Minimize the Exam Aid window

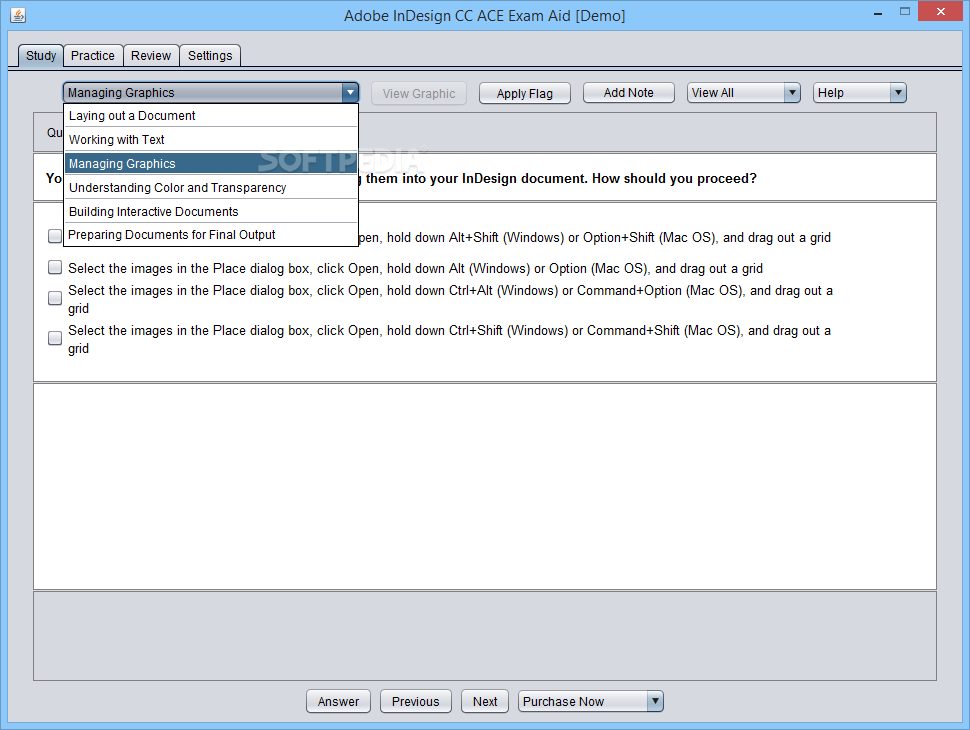pyautogui.click(x=877, y=13)
